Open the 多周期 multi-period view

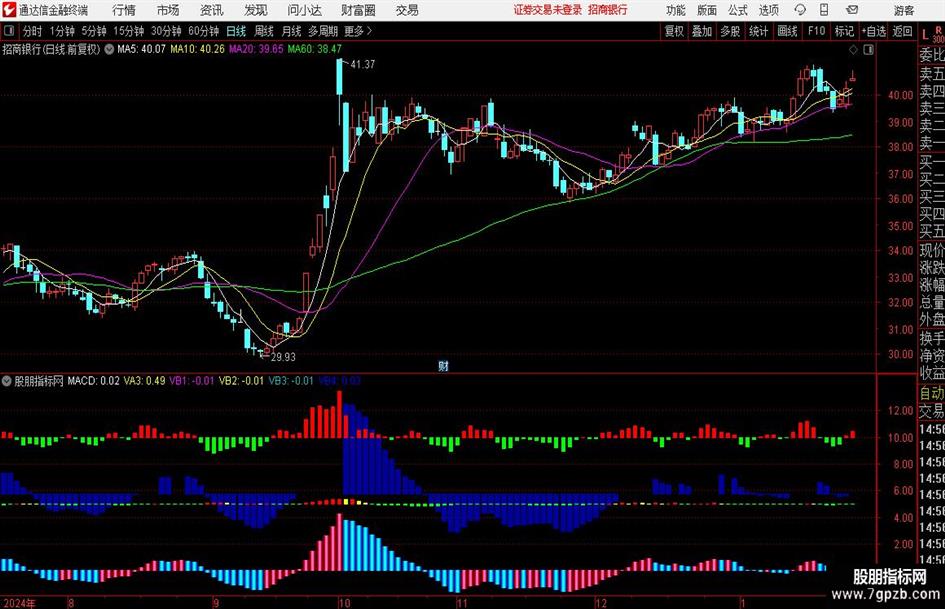click(323, 31)
